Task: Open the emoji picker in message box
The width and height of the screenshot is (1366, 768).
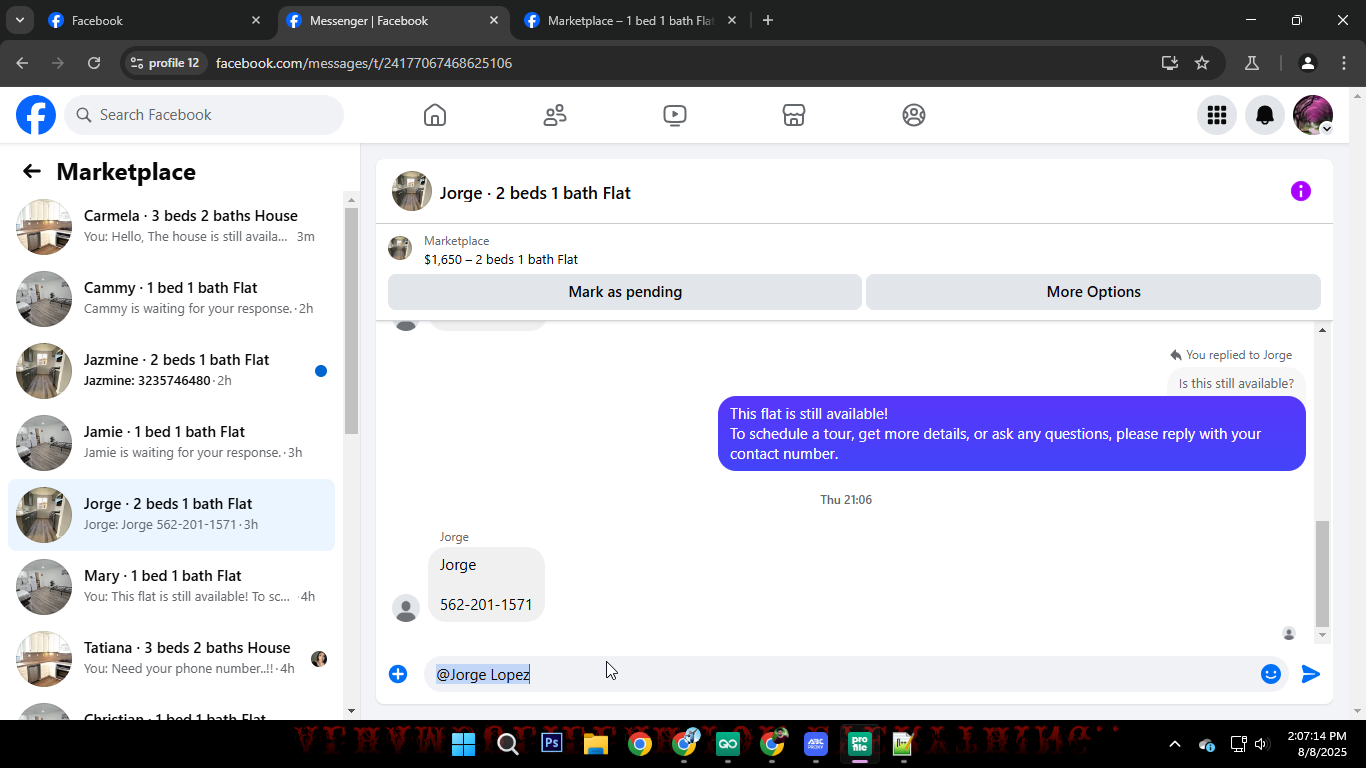Action: [1271, 674]
